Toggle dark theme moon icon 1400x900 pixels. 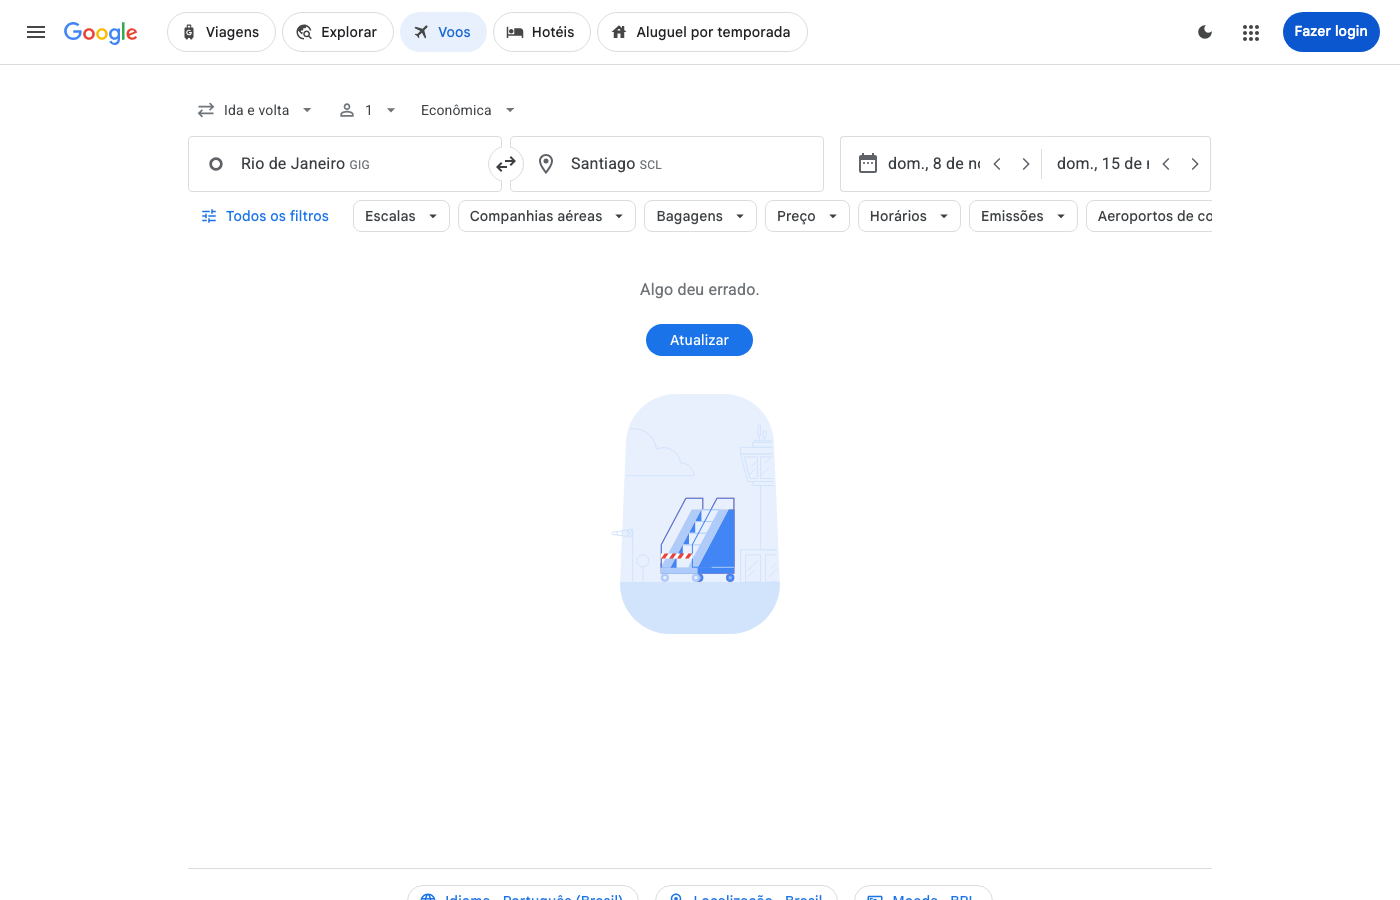[1205, 32]
